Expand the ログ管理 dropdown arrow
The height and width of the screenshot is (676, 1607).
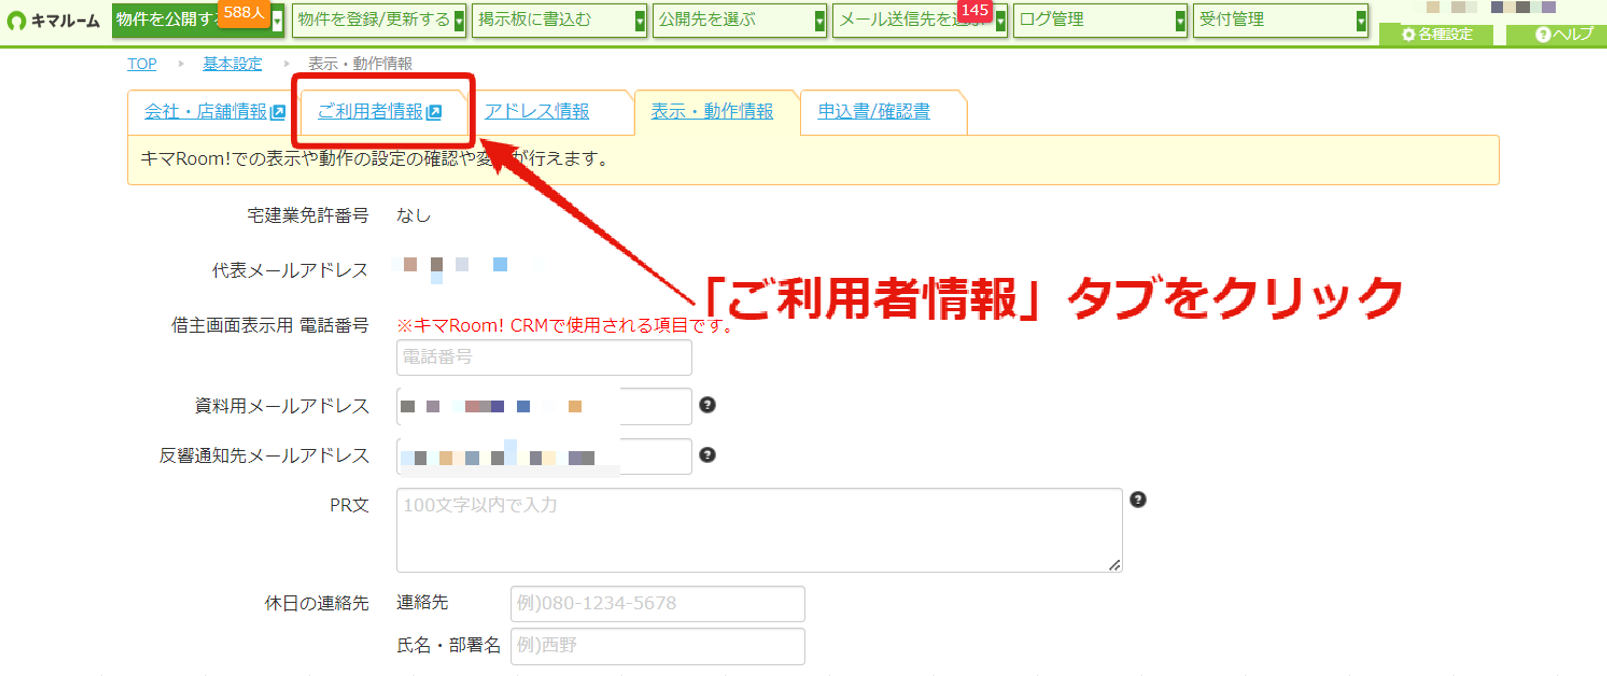(x=1181, y=21)
